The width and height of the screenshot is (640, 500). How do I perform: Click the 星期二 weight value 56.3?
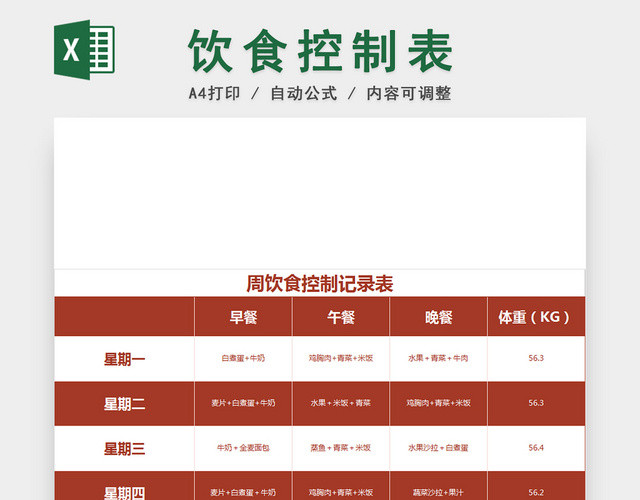point(536,403)
